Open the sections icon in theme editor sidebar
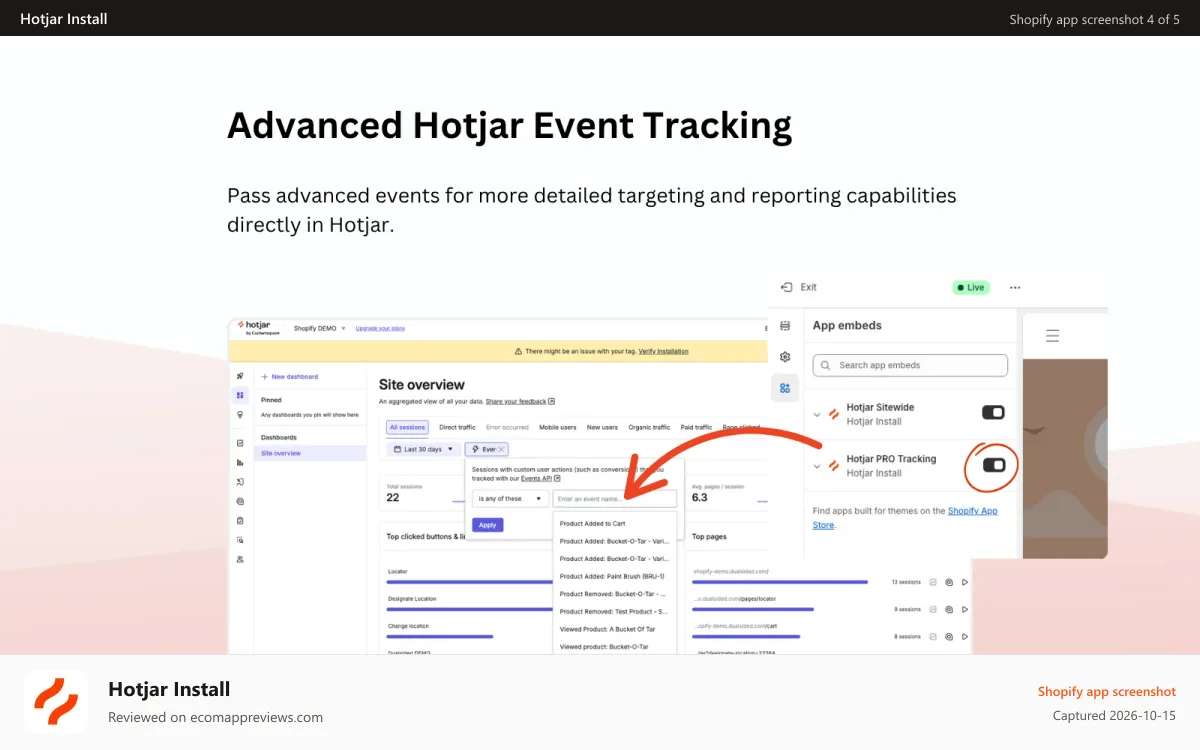Viewport: 1200px width, 750px height. [785, 326]
